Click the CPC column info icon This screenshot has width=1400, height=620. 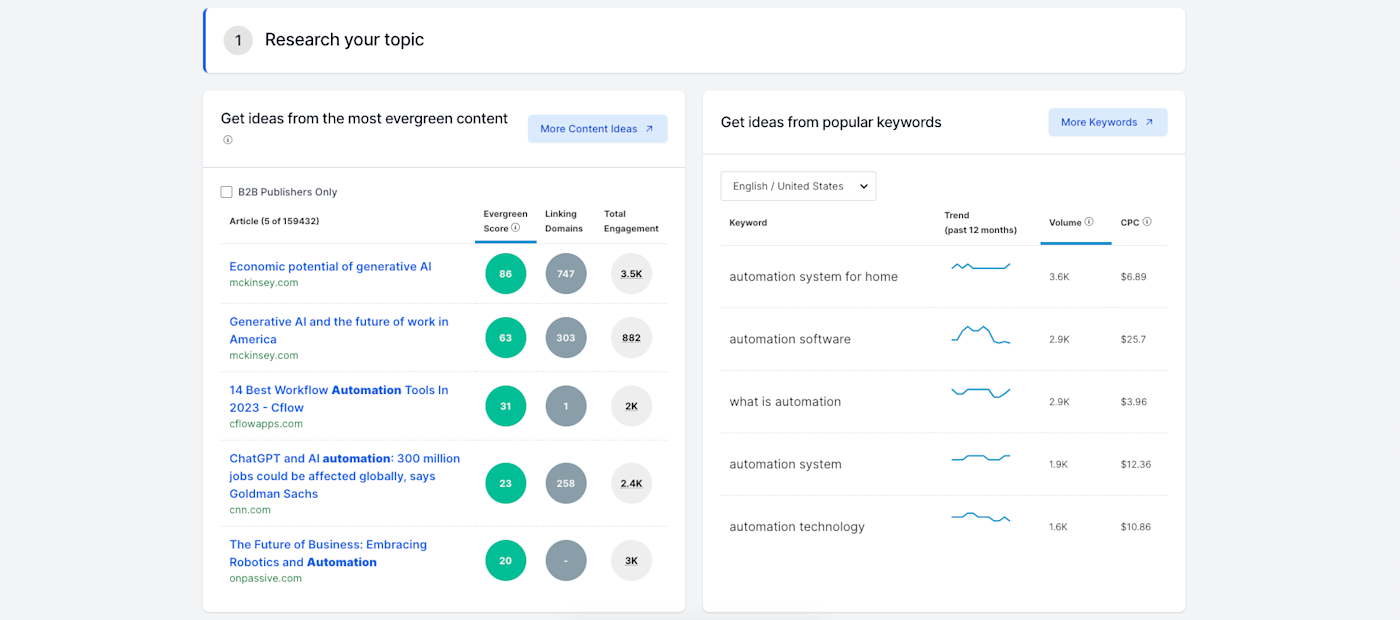tap(1147, 222)
